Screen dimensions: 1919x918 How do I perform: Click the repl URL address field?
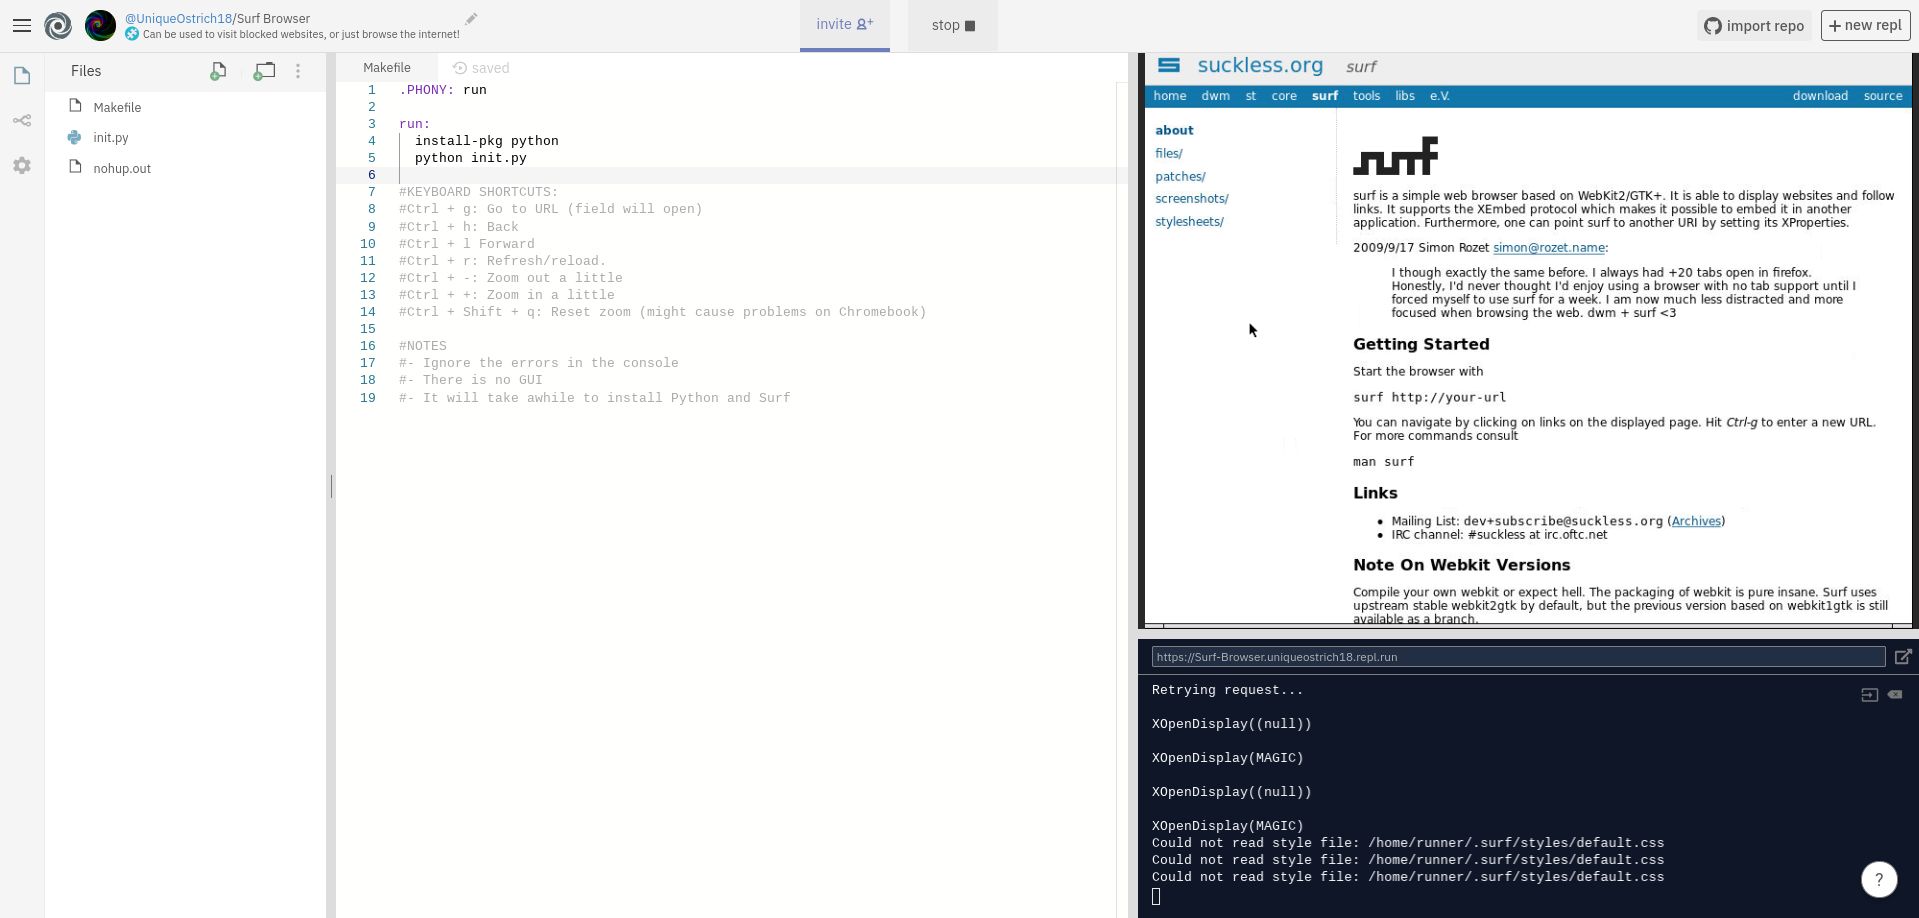tap(1518, 657)
